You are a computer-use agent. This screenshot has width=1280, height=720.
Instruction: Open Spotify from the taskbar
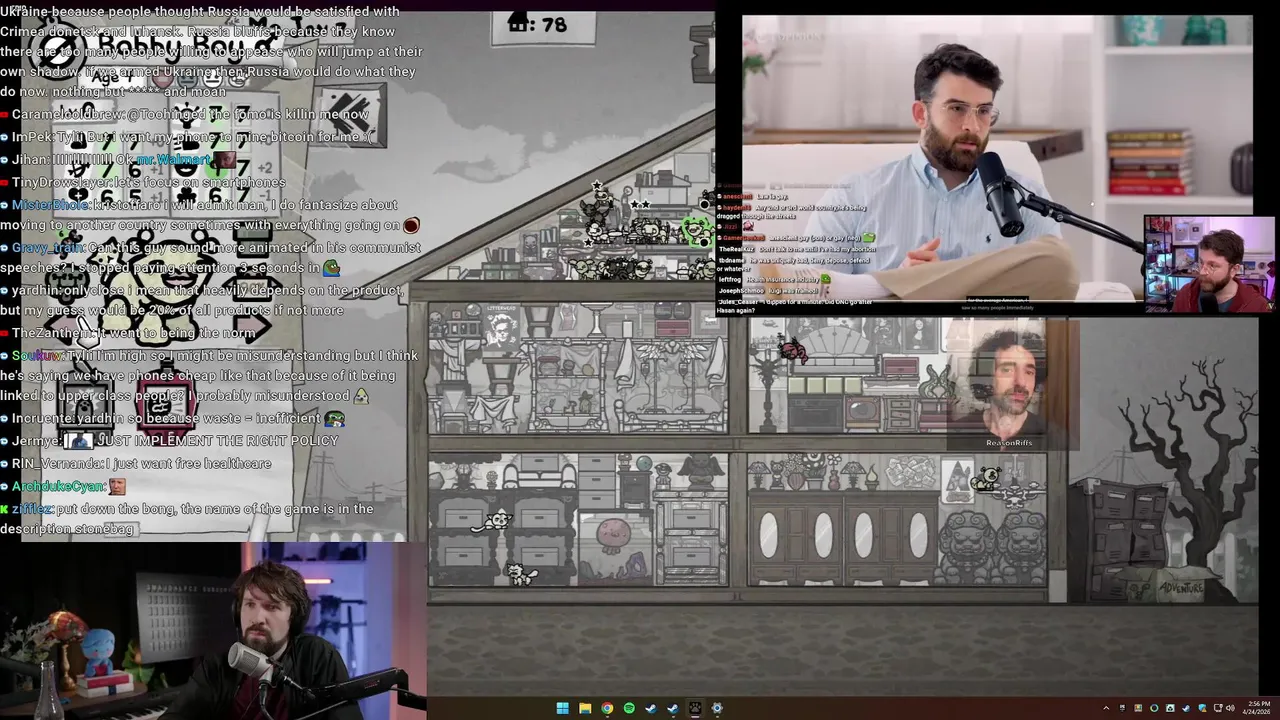point(629,708)
